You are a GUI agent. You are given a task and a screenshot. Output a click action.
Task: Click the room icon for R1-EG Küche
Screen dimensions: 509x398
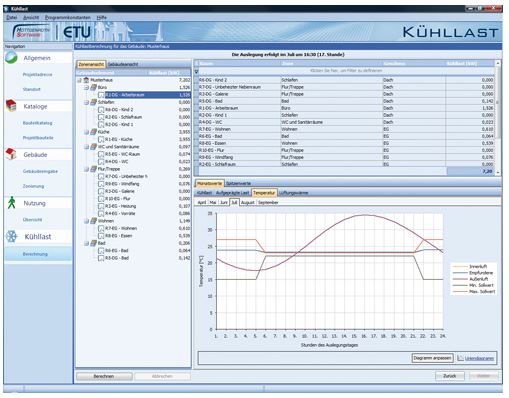click(101, 139)
